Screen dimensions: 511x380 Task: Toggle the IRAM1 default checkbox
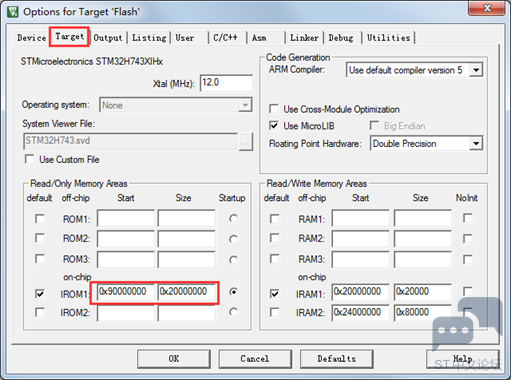coord(275,294)
